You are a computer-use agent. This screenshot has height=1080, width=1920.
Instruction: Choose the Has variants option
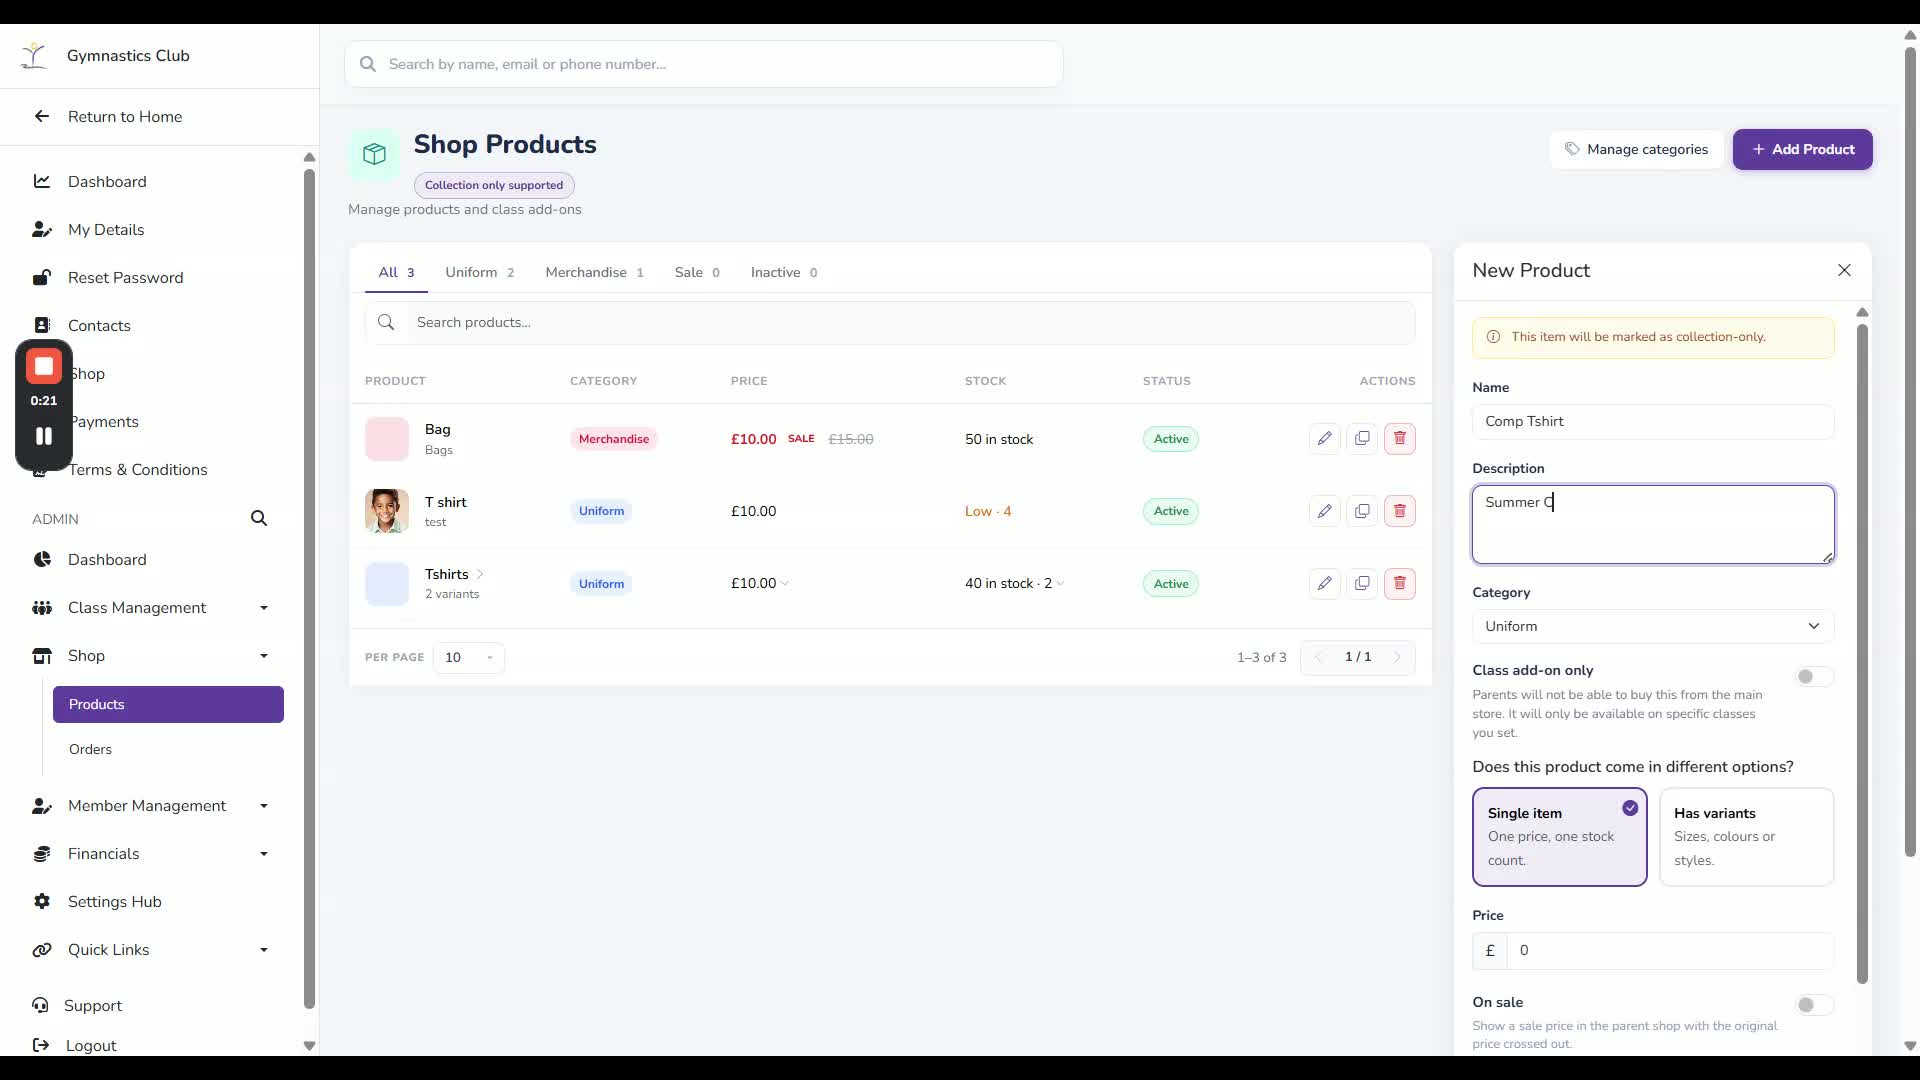1746,837
